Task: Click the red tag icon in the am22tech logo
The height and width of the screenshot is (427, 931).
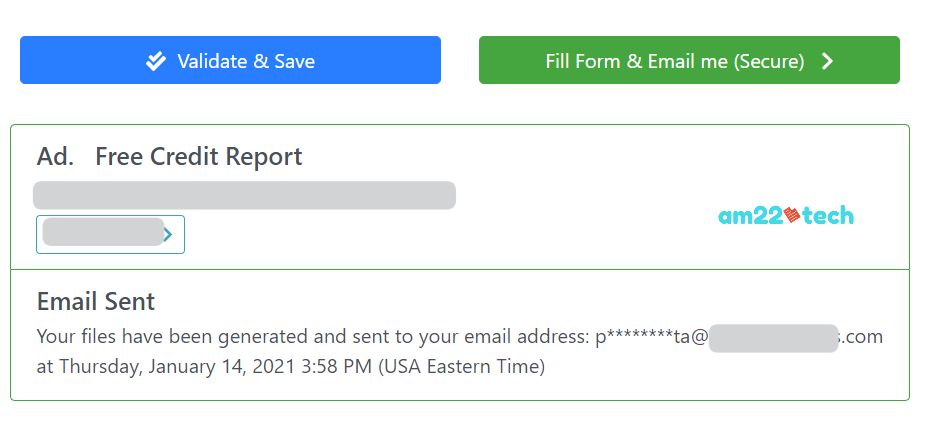Action: (x=791, y=214)
